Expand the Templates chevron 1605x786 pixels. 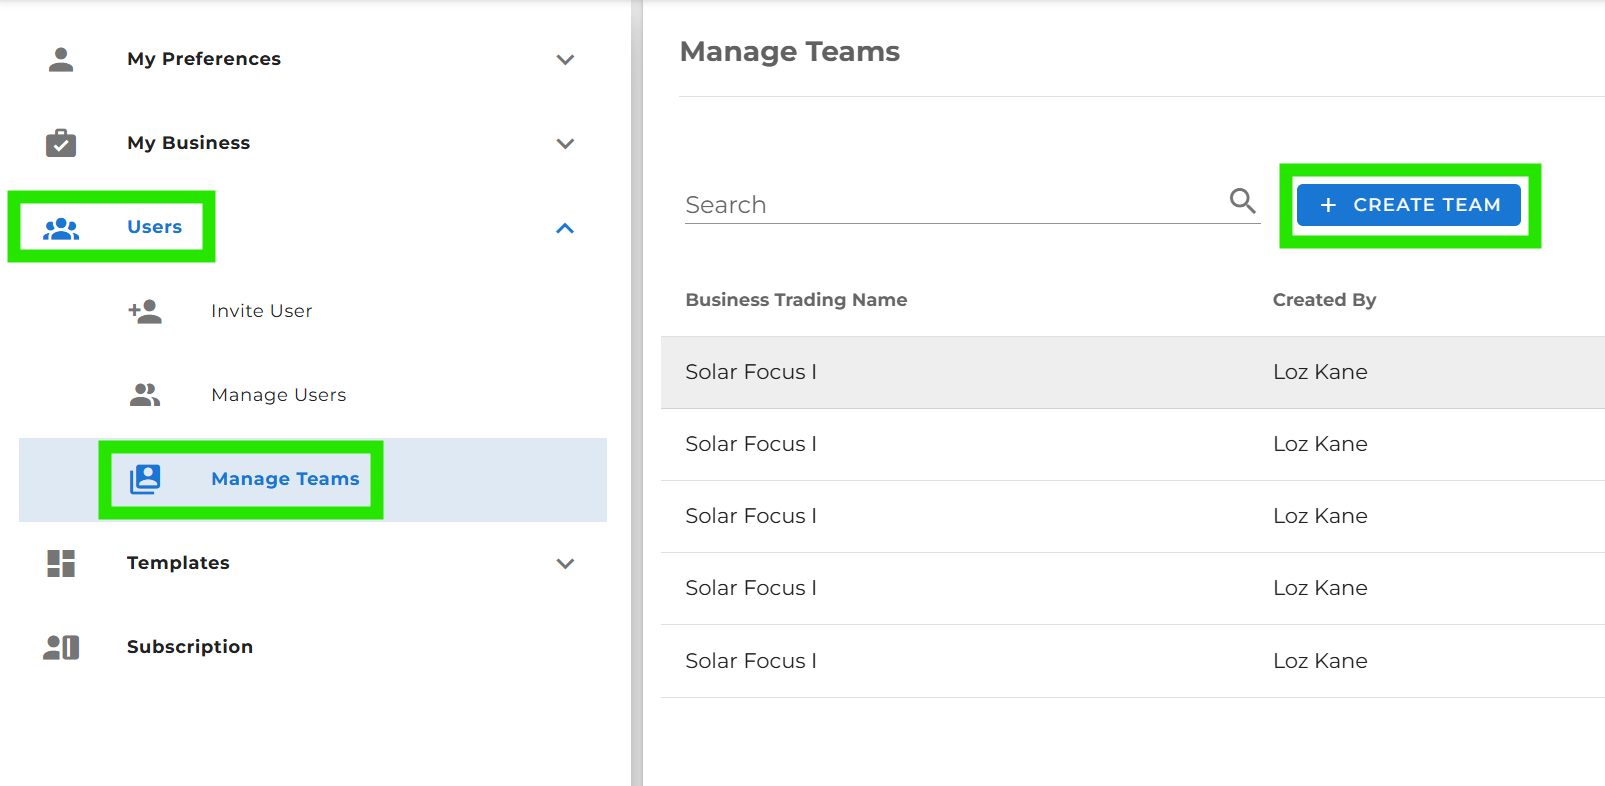coord(565,564)
